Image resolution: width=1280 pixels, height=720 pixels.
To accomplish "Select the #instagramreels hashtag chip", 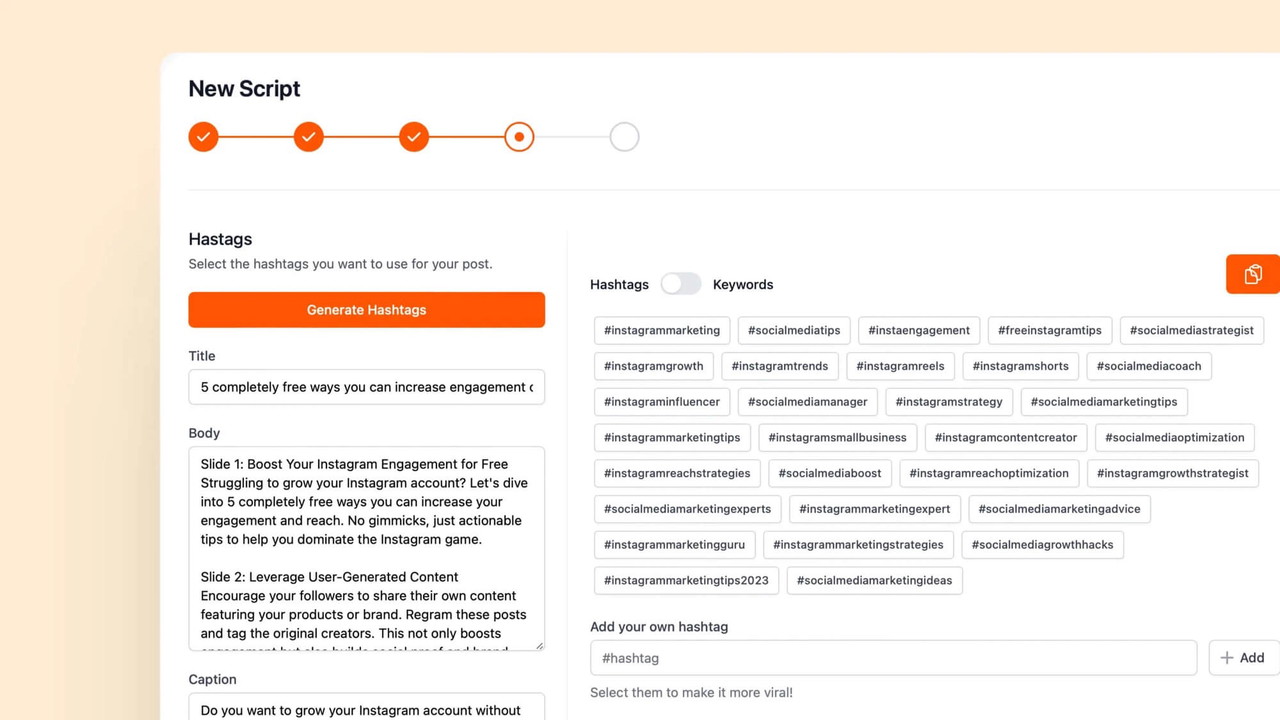I will click(x=900, y=366).
